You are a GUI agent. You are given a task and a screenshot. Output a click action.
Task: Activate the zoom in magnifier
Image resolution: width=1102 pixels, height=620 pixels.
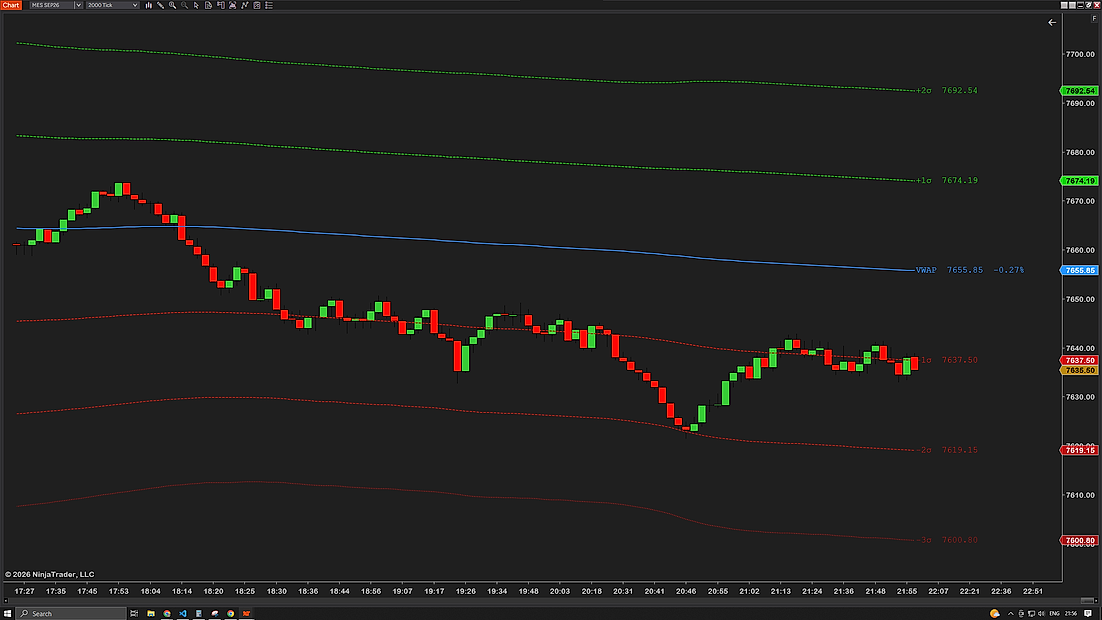pos(172,5)
